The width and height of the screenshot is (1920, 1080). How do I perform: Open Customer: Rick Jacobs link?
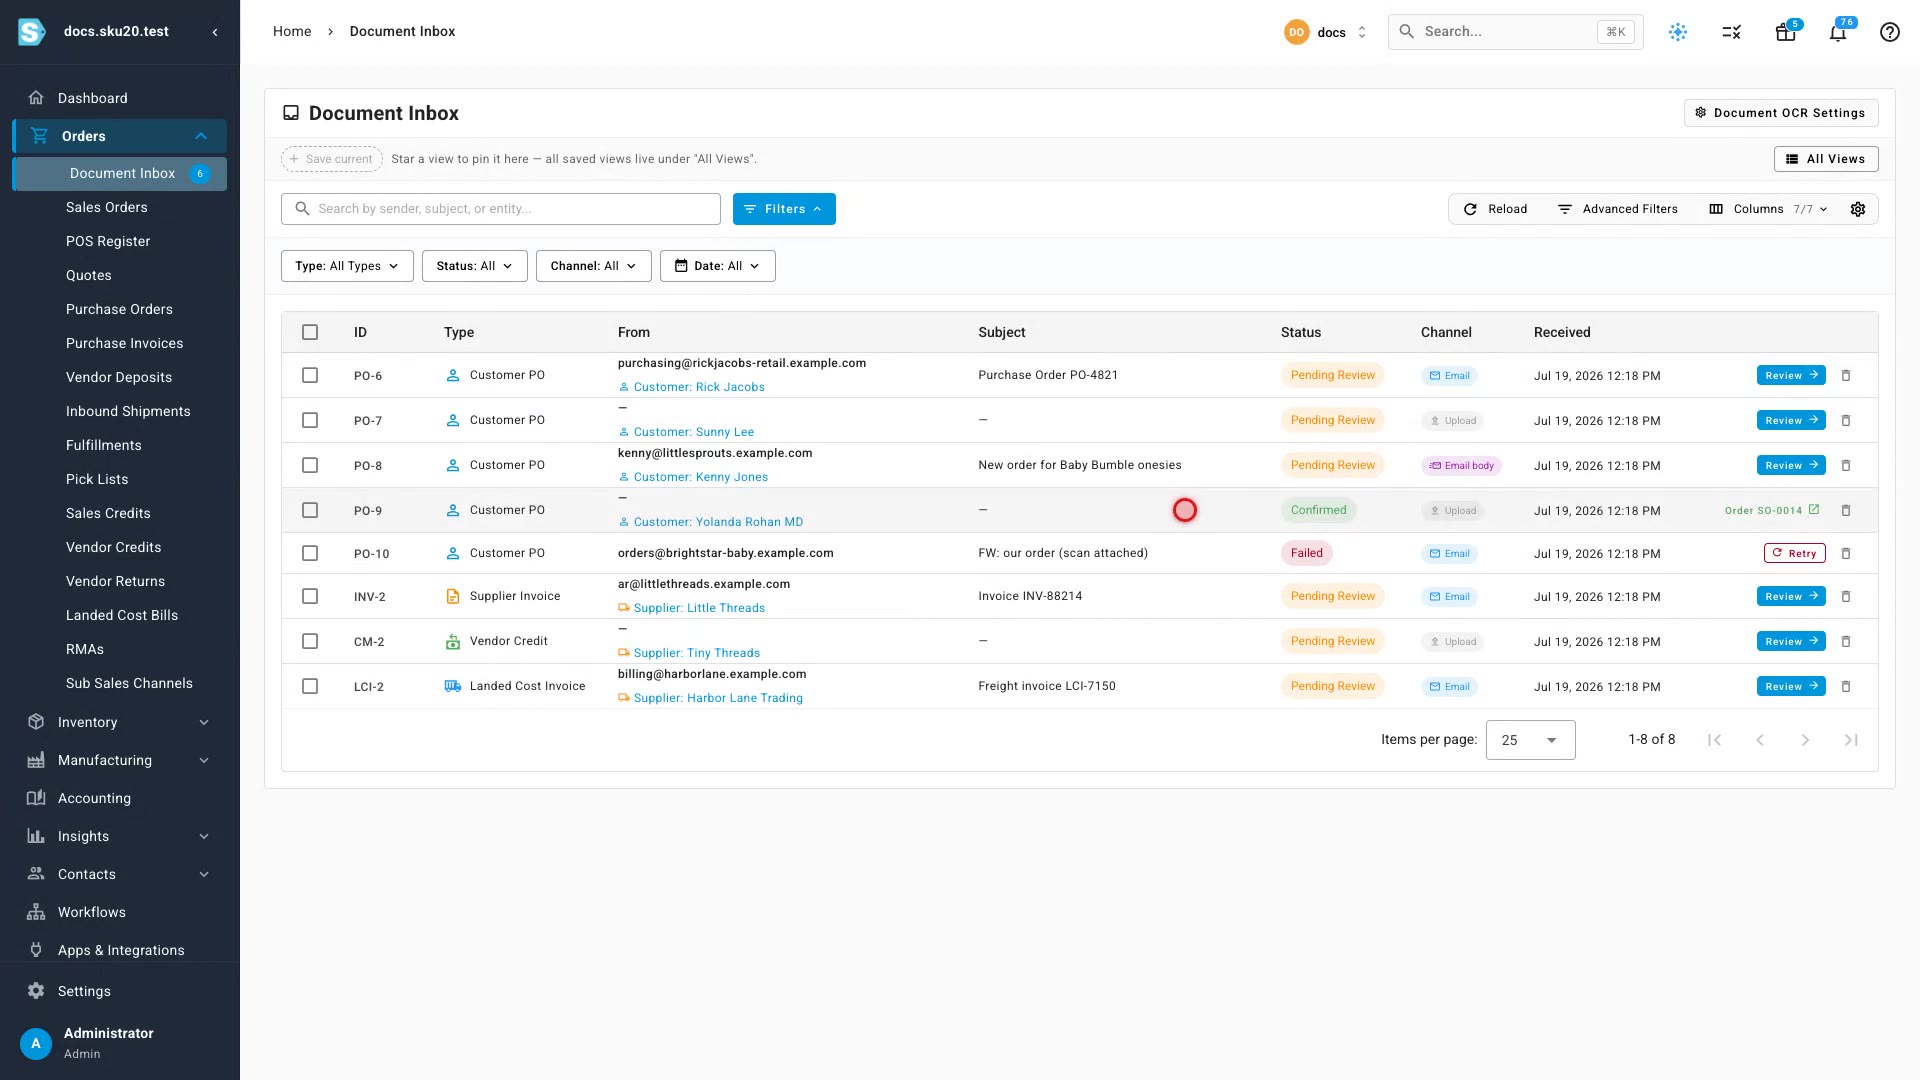[x=699, y=387]
